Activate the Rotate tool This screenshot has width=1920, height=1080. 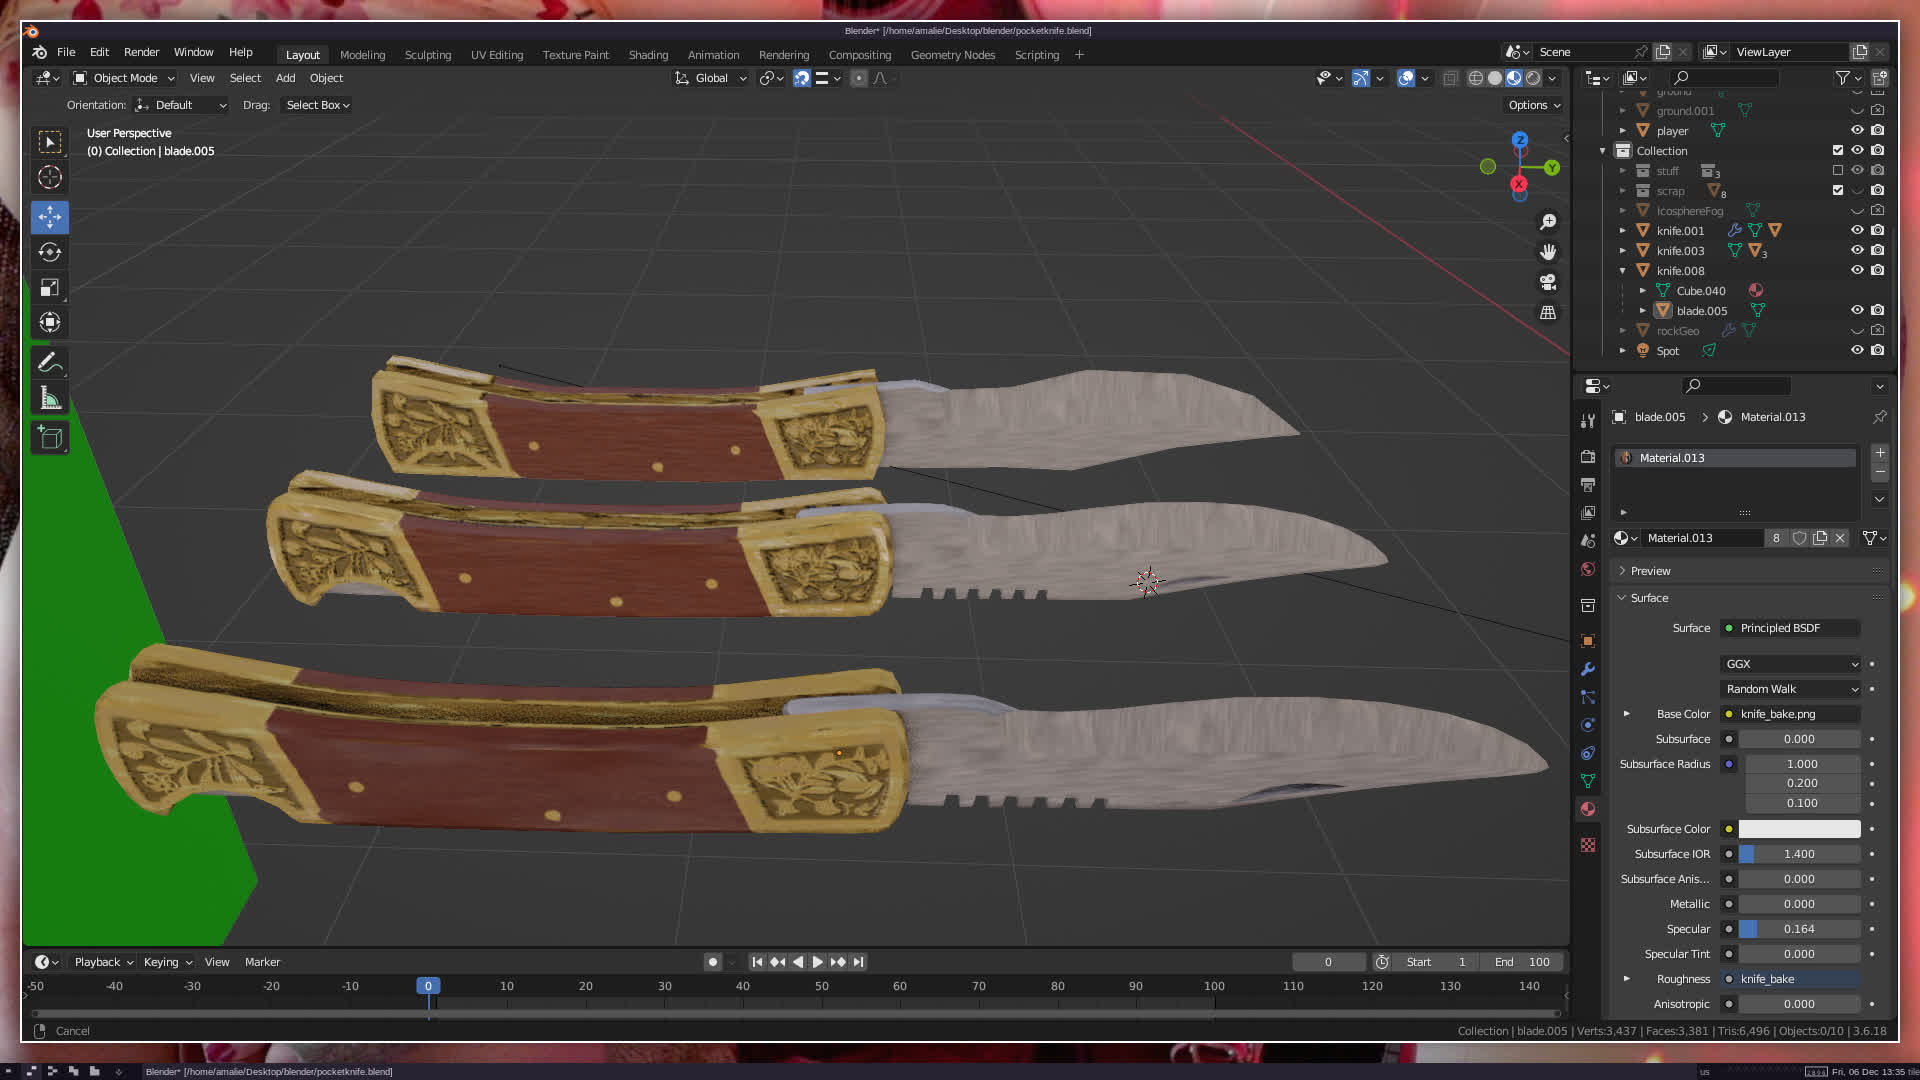coord(49,252)
